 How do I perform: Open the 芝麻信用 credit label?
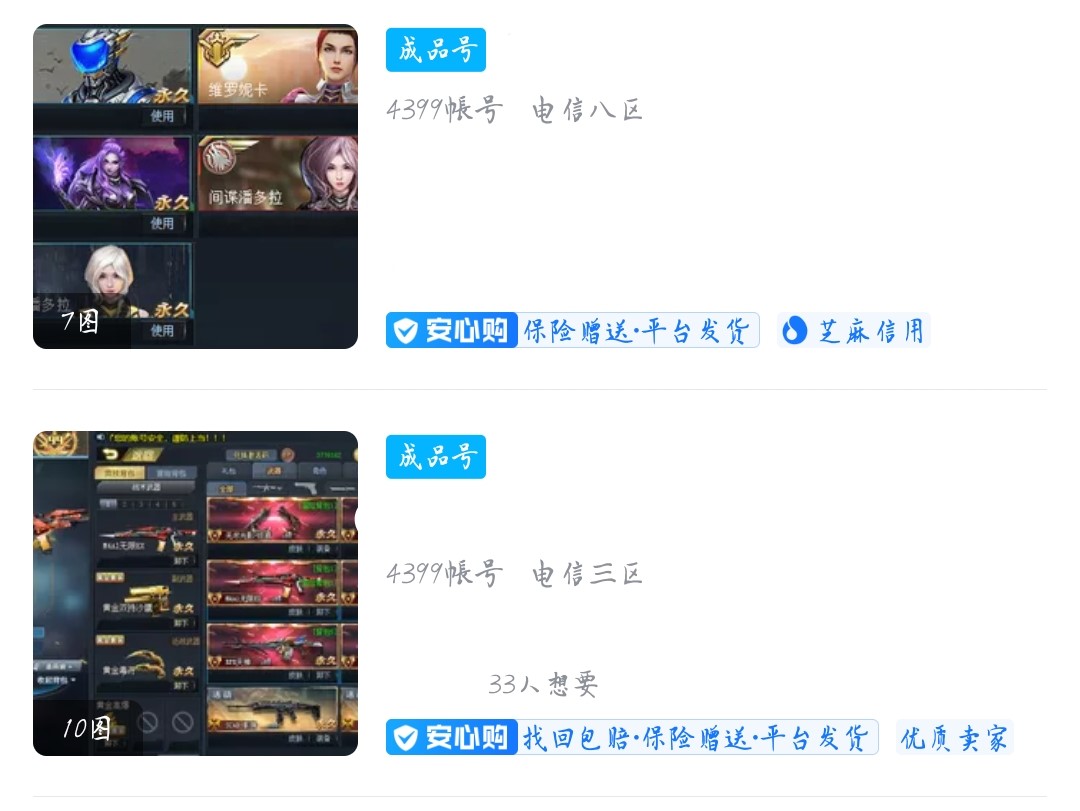pyautogui.click(x=853, y=330)
